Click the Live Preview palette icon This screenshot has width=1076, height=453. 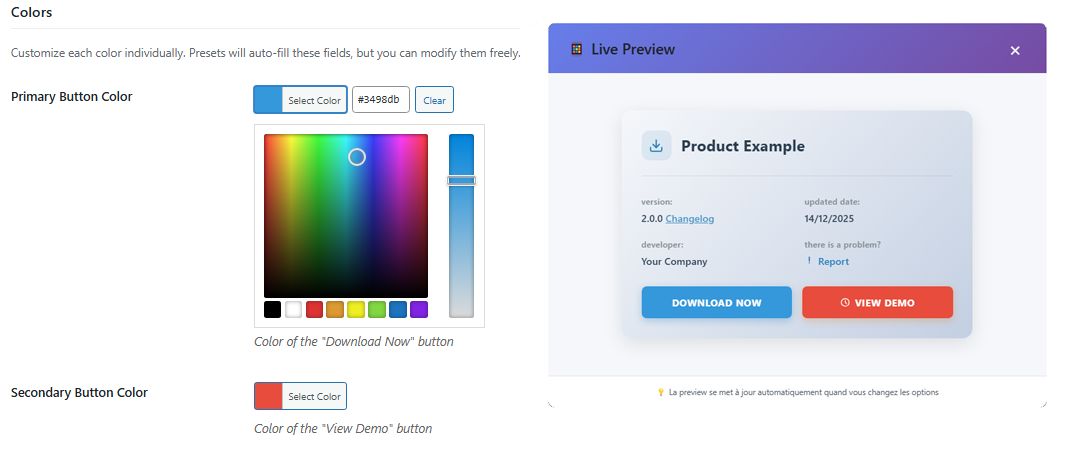click(x=577, y=49)
